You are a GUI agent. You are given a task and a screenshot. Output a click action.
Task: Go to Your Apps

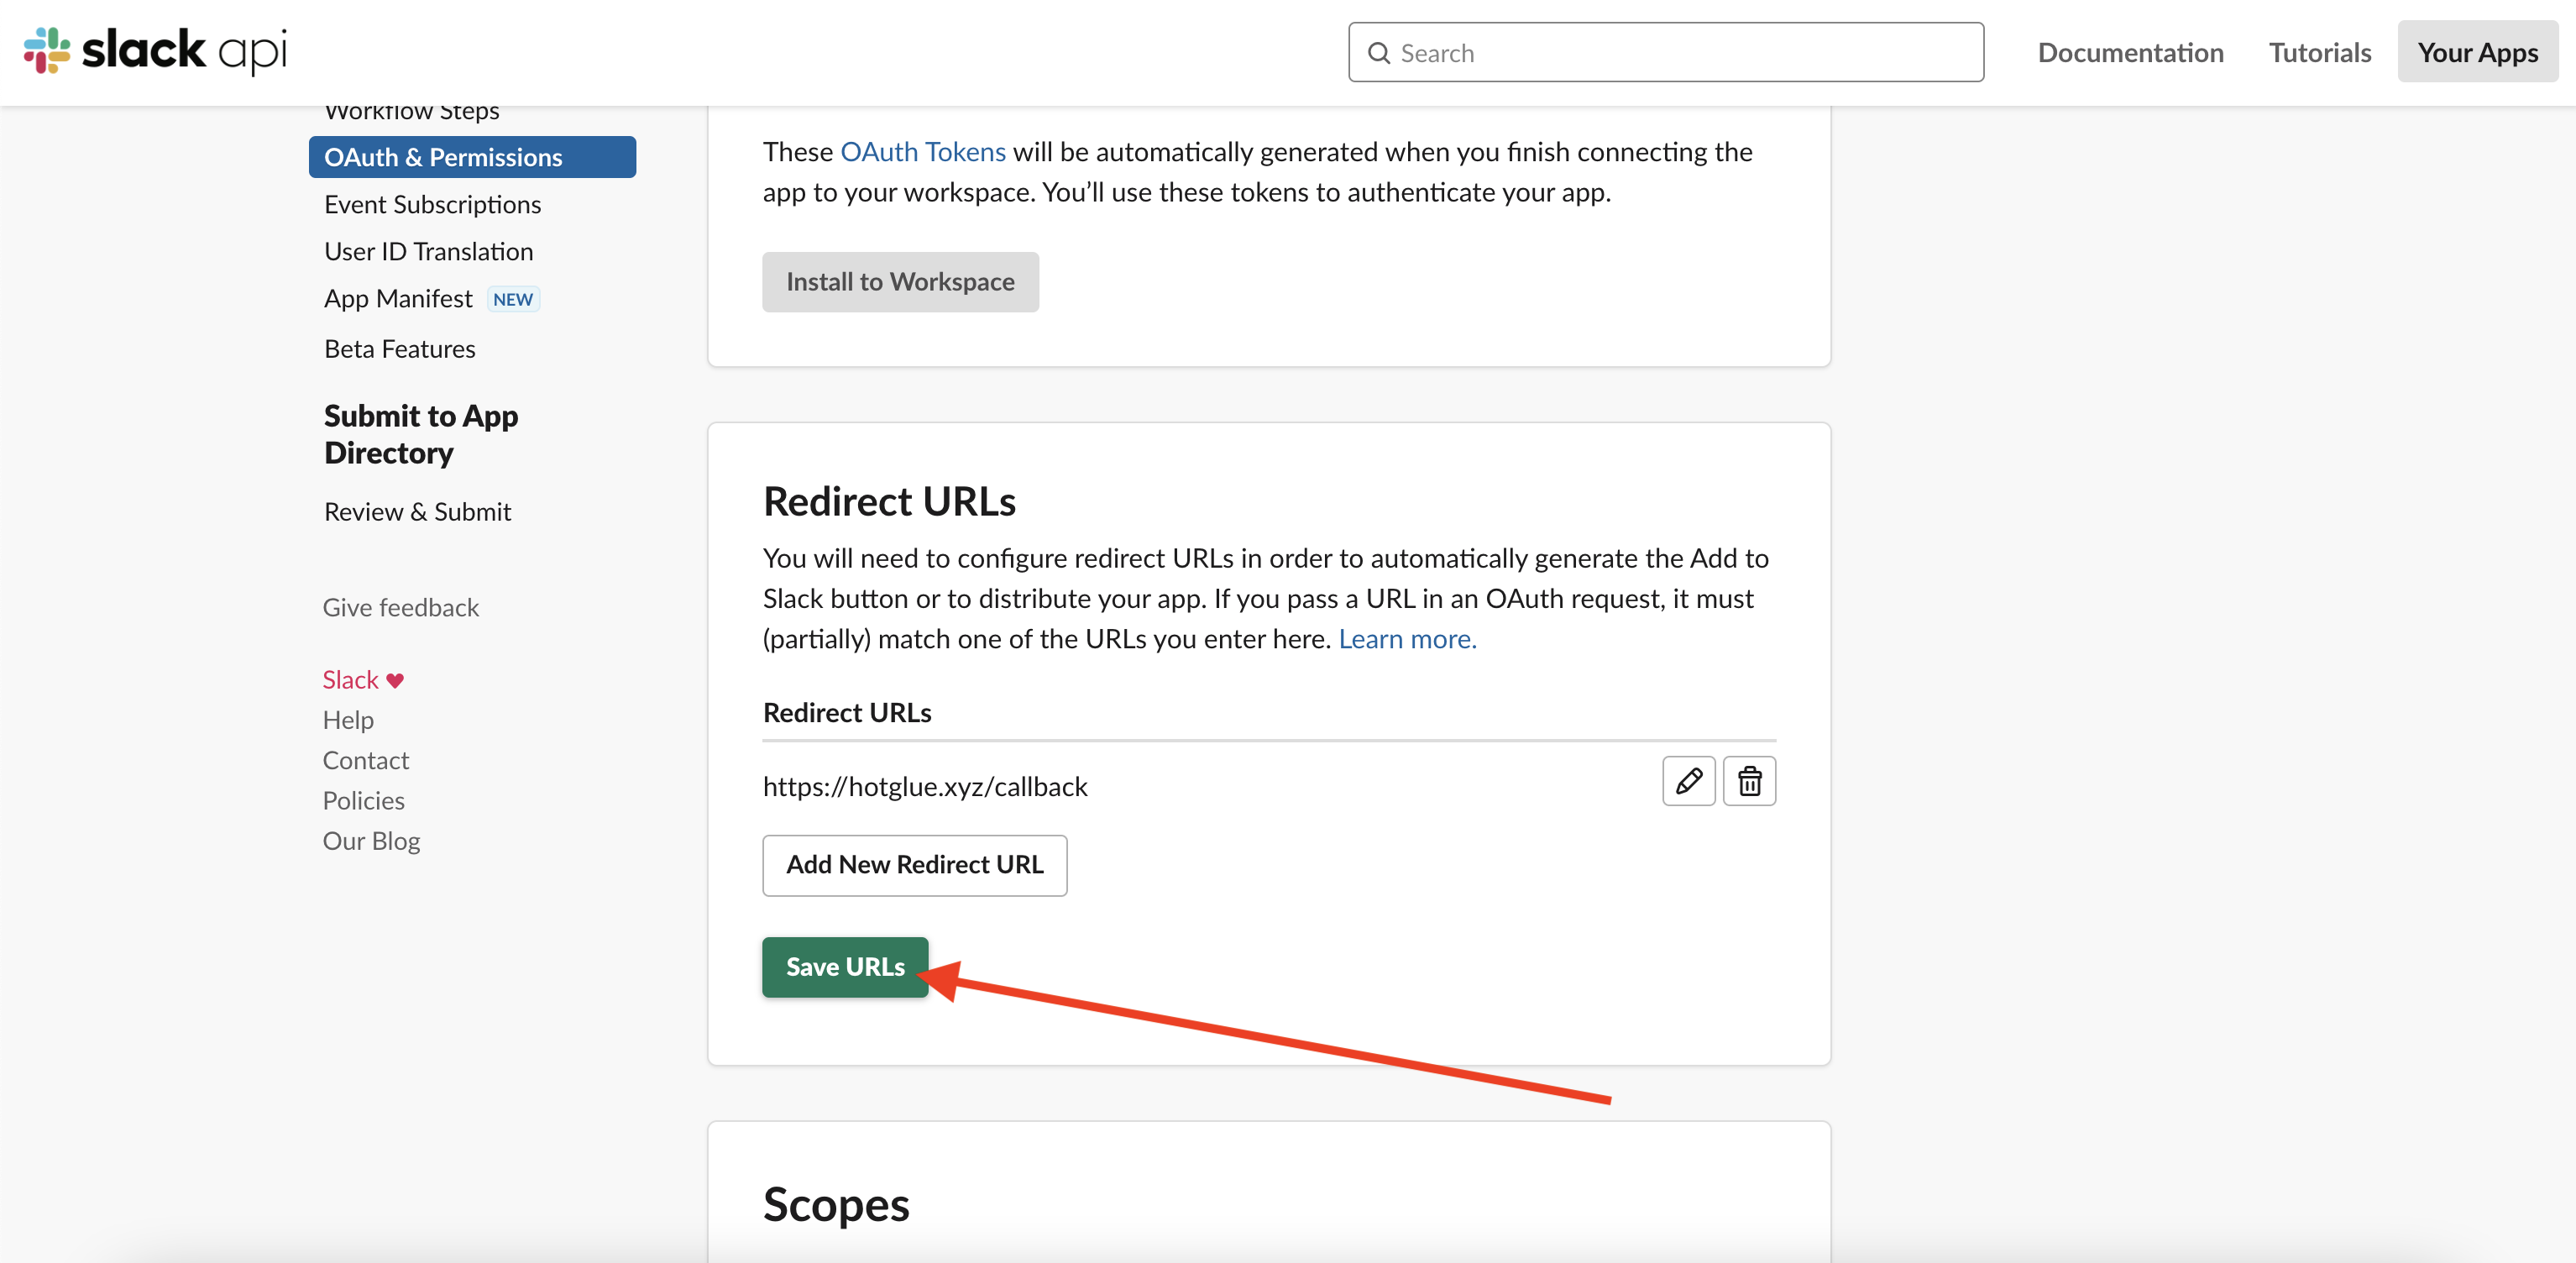[2477, 52]
